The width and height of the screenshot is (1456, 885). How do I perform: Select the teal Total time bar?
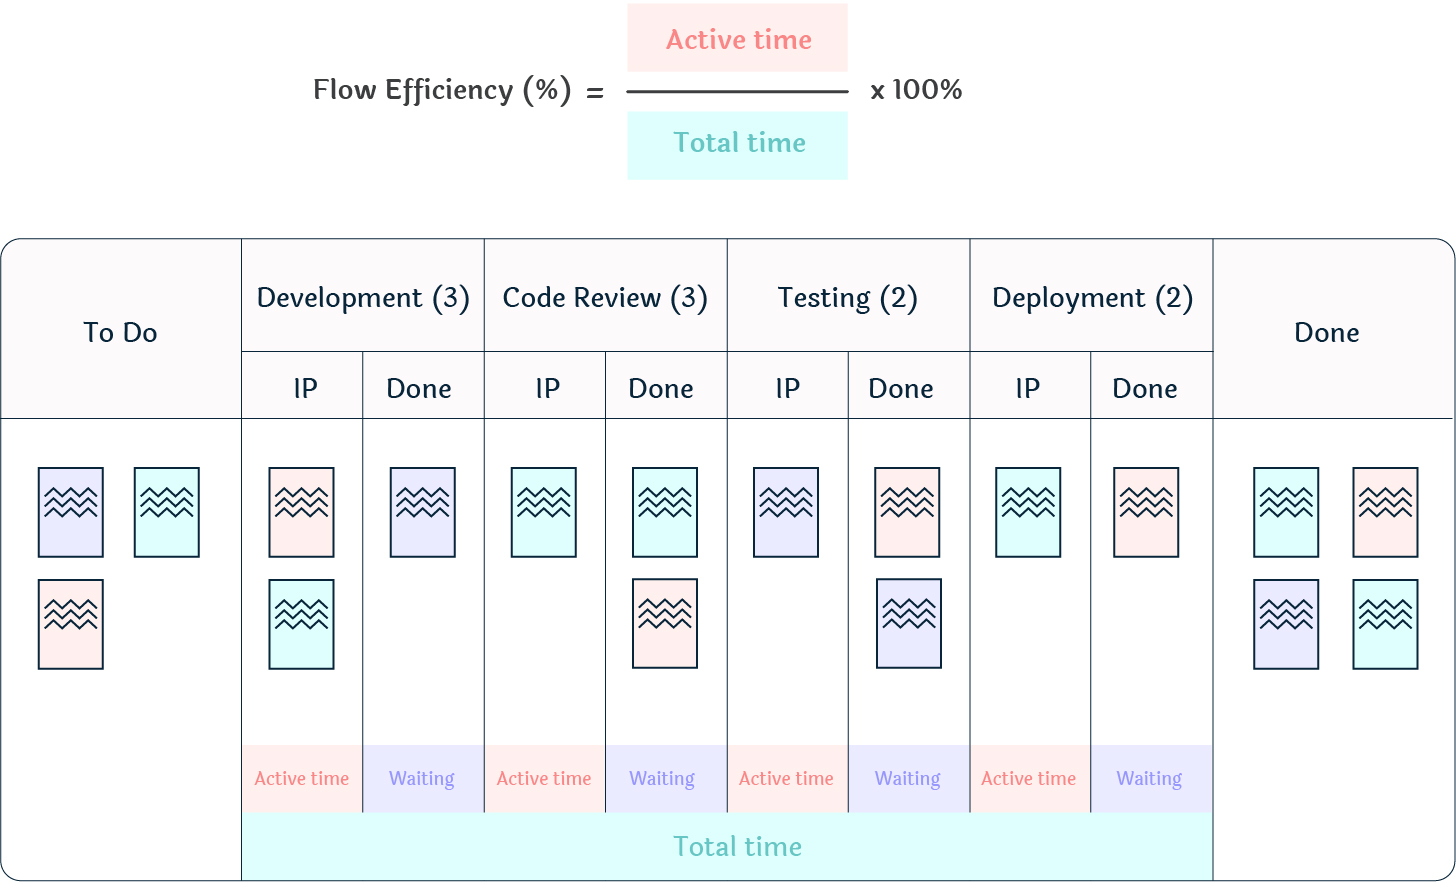[737, 846]
